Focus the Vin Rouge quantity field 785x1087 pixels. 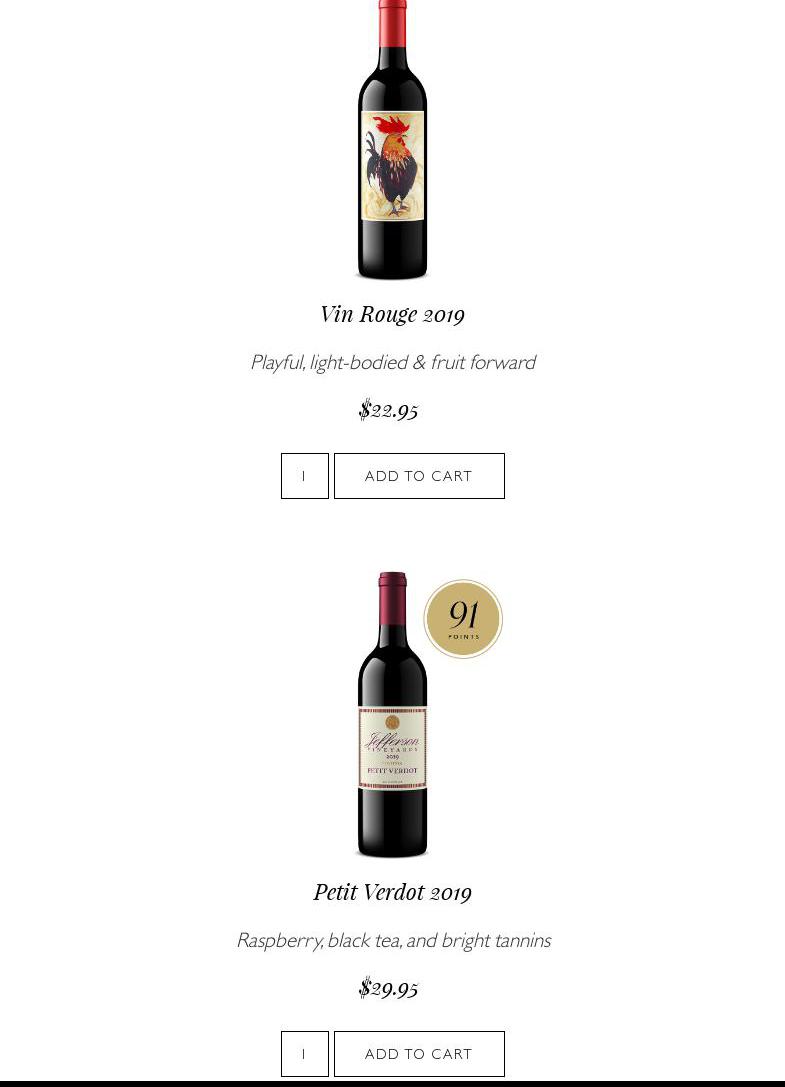coord(304,476)
